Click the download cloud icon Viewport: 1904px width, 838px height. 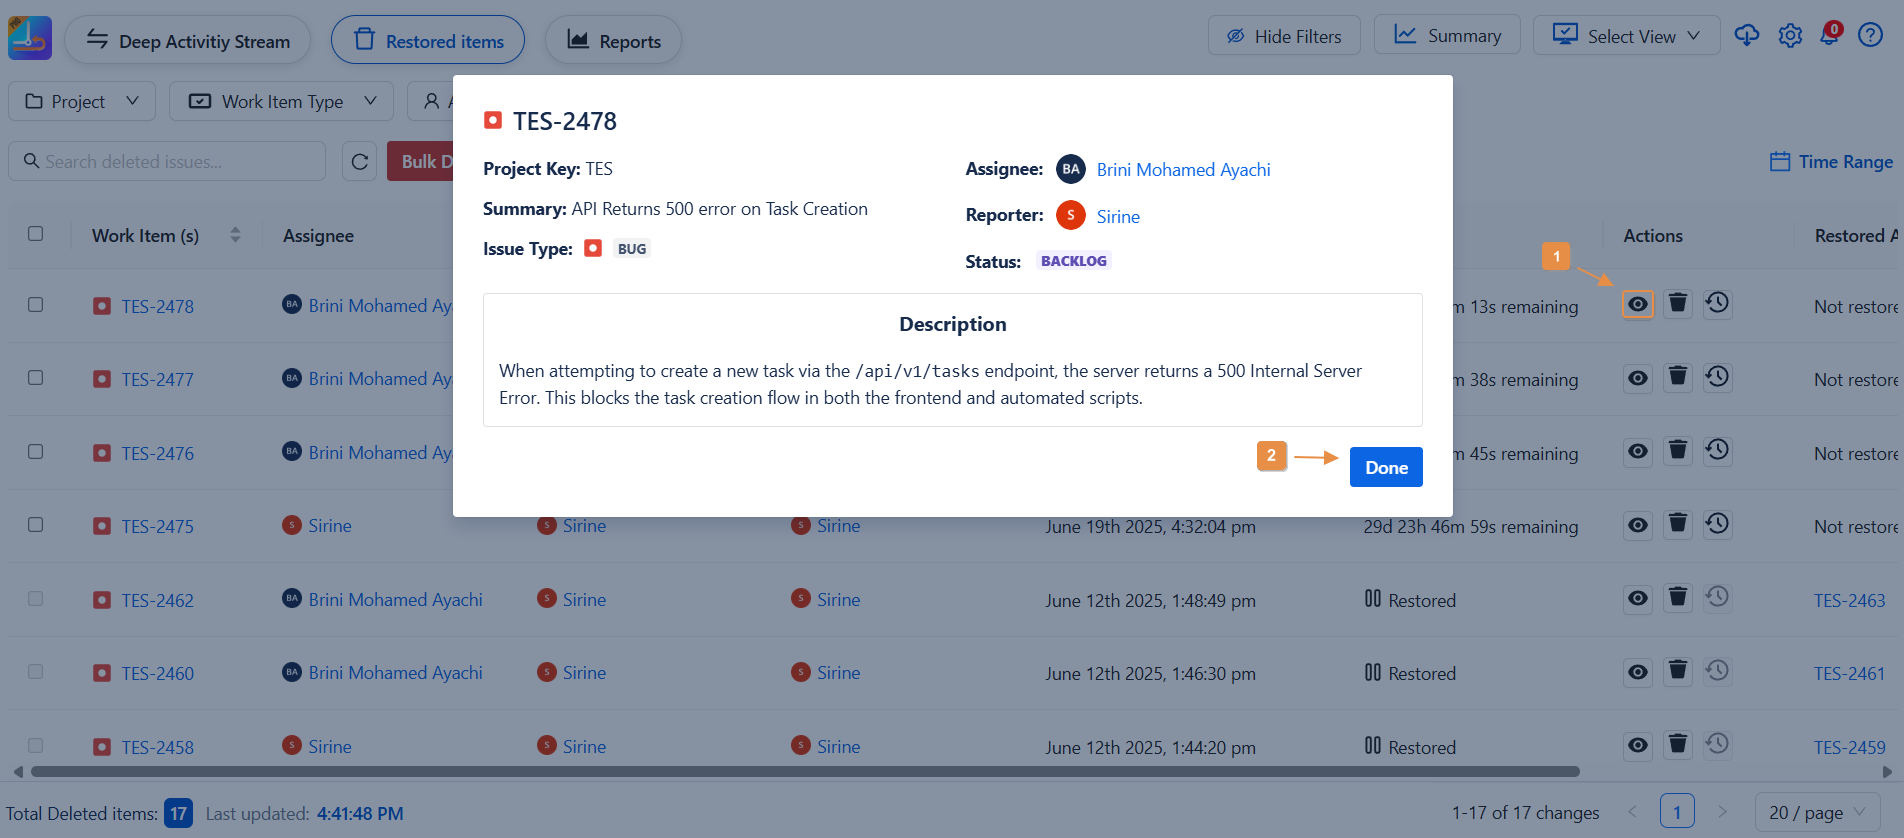[x=1746, y=36]
